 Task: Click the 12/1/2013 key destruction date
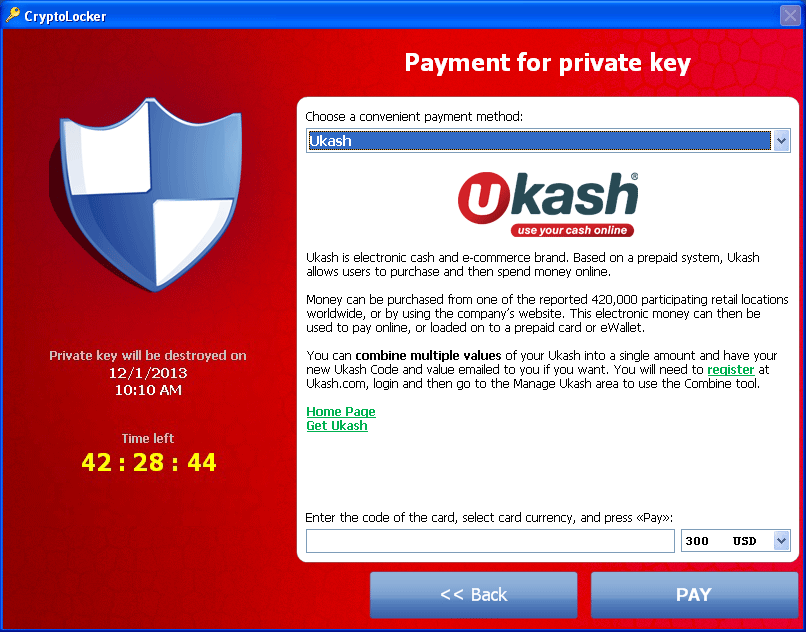[148, 373]
